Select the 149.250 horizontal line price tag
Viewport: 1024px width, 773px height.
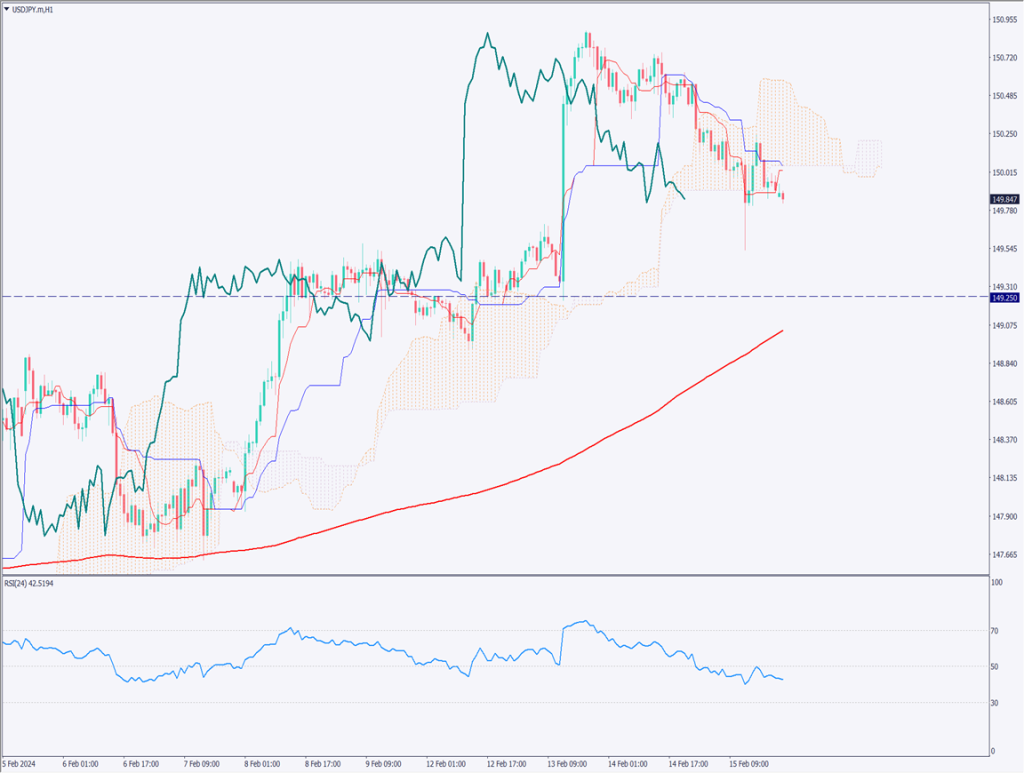(x=1004, y=297)
